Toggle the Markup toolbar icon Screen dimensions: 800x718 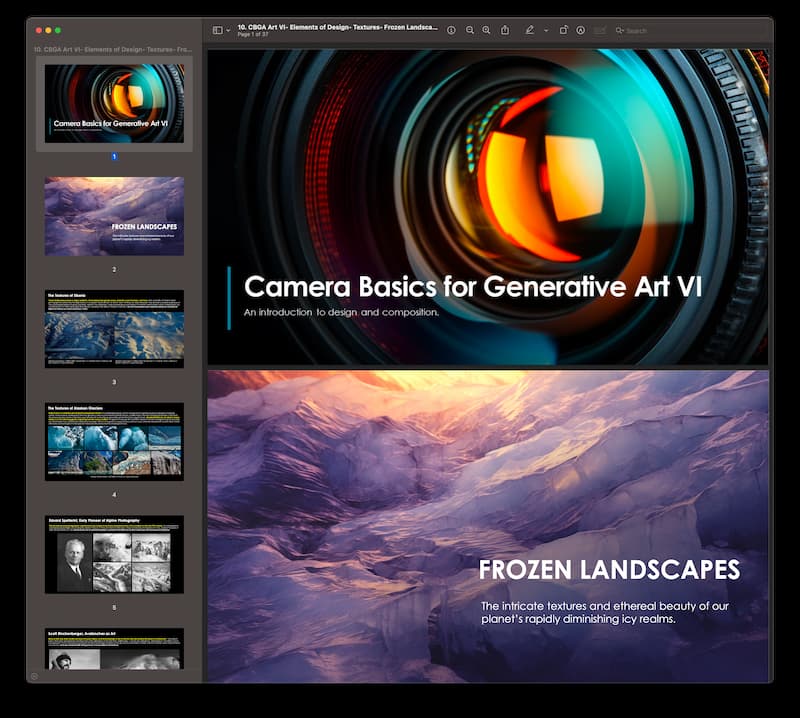(581, 30)
